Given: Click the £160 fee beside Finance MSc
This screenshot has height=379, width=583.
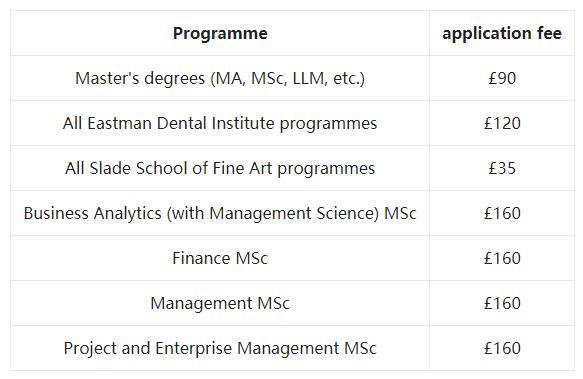Looking at the screenshot, I should click(x=502, y=258).
